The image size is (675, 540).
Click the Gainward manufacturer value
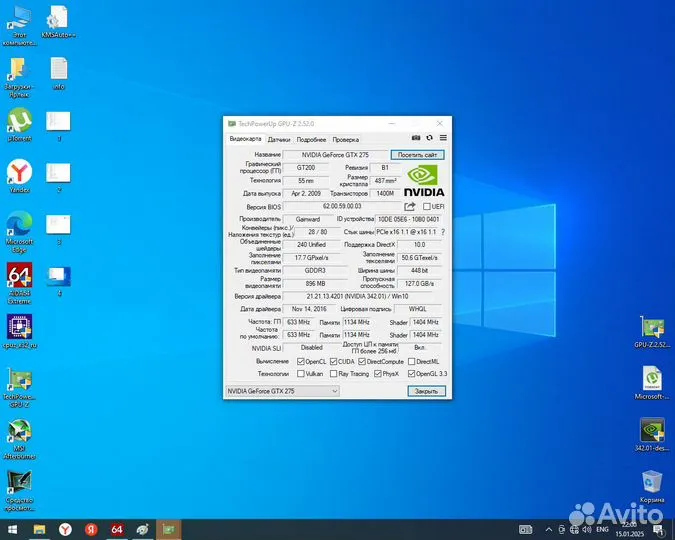pyautogui.click(x=308, y=219)
